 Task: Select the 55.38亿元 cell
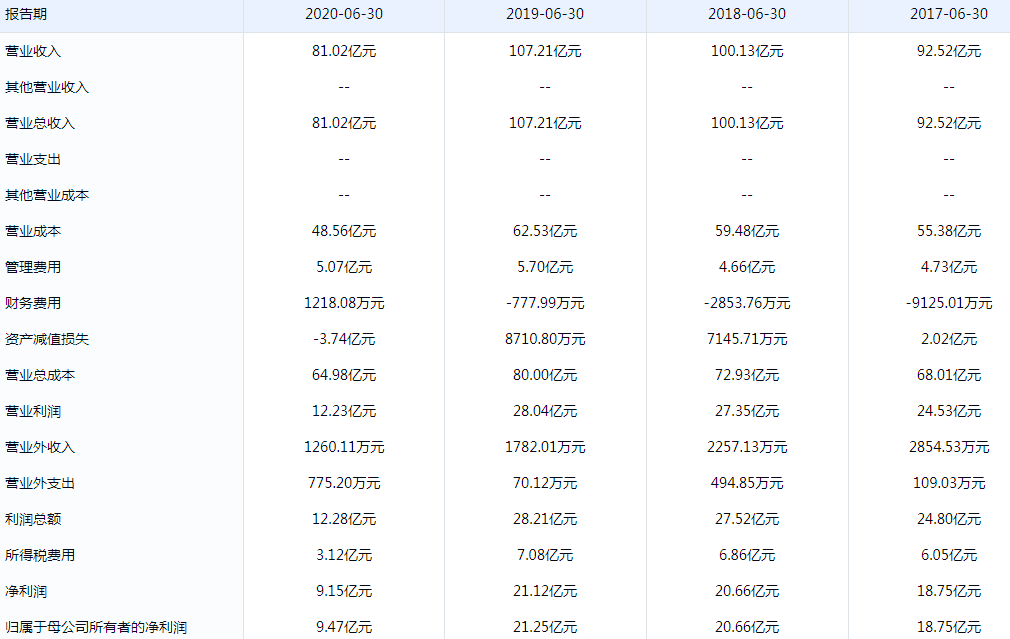[949, 231]
